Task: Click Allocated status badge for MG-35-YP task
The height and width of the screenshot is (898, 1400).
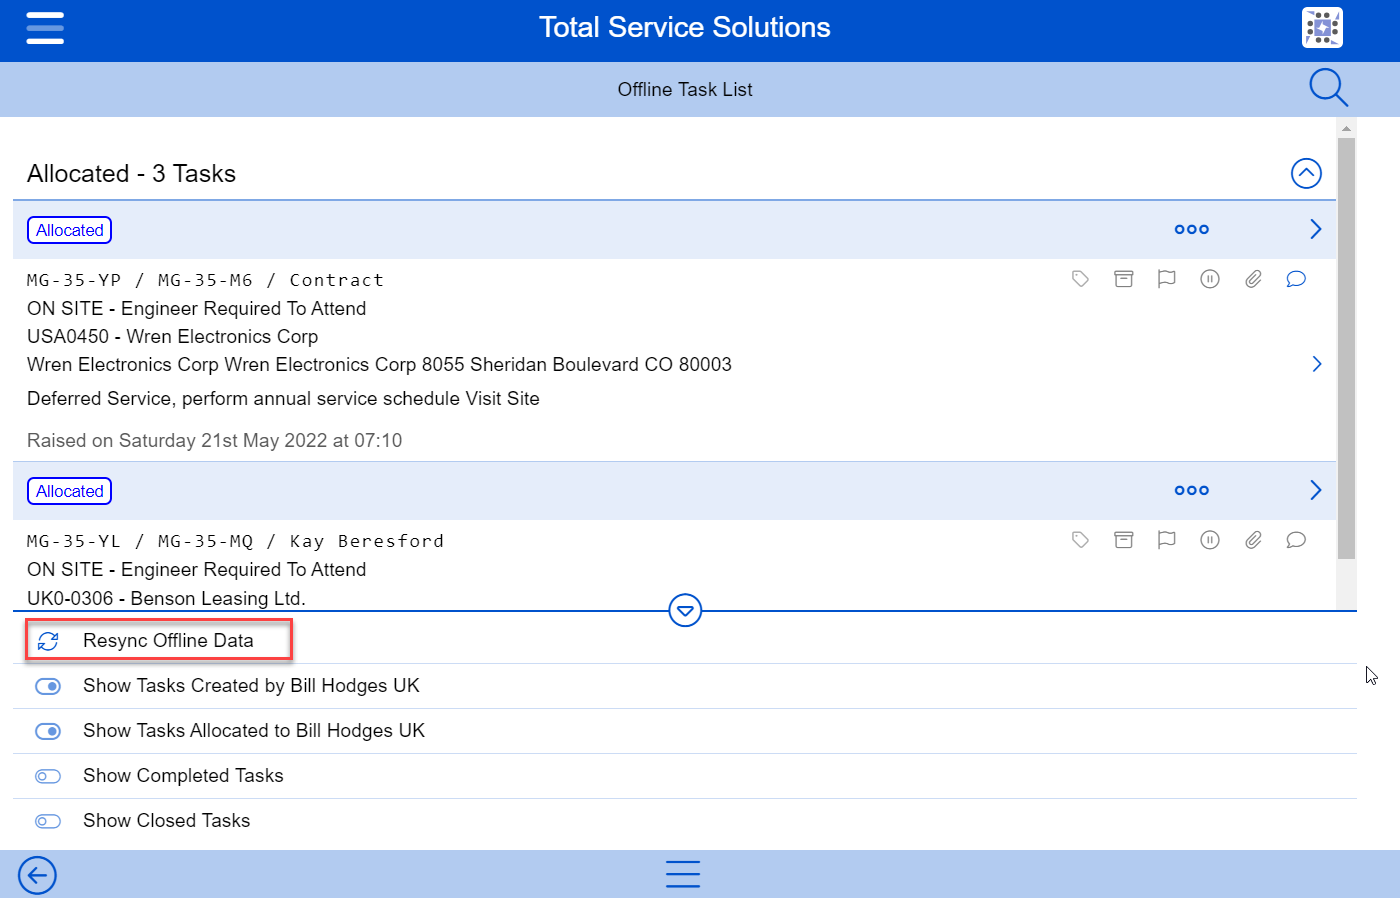Action: coord(69,230)
